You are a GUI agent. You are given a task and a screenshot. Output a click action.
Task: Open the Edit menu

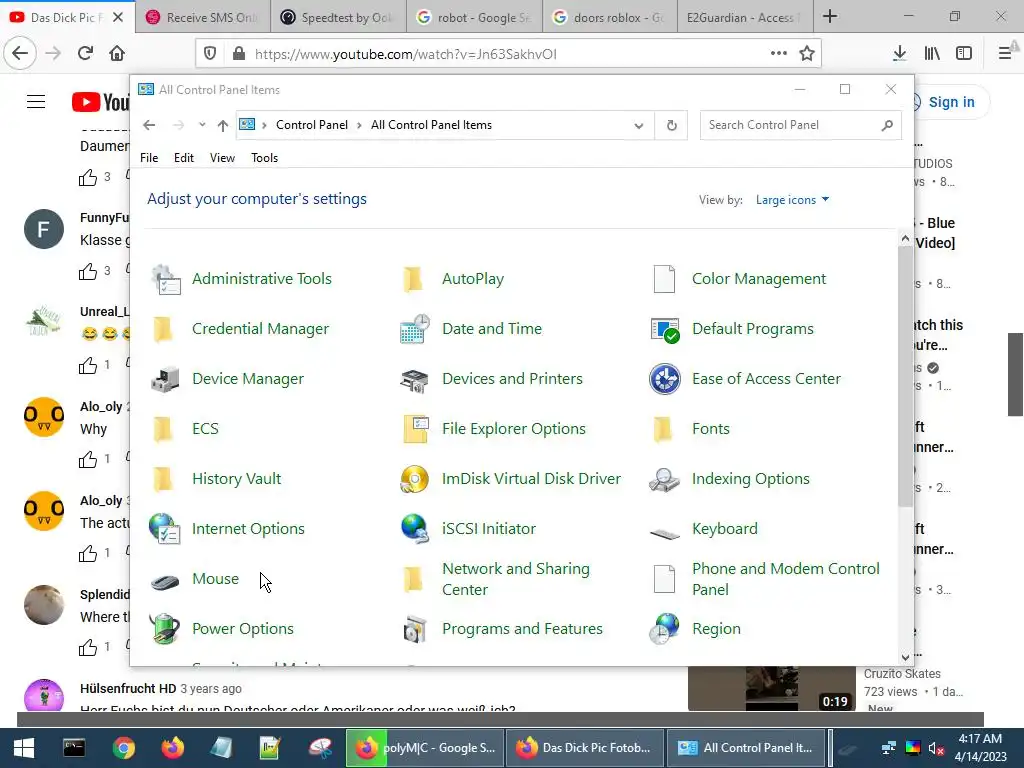tap(184, 158)
